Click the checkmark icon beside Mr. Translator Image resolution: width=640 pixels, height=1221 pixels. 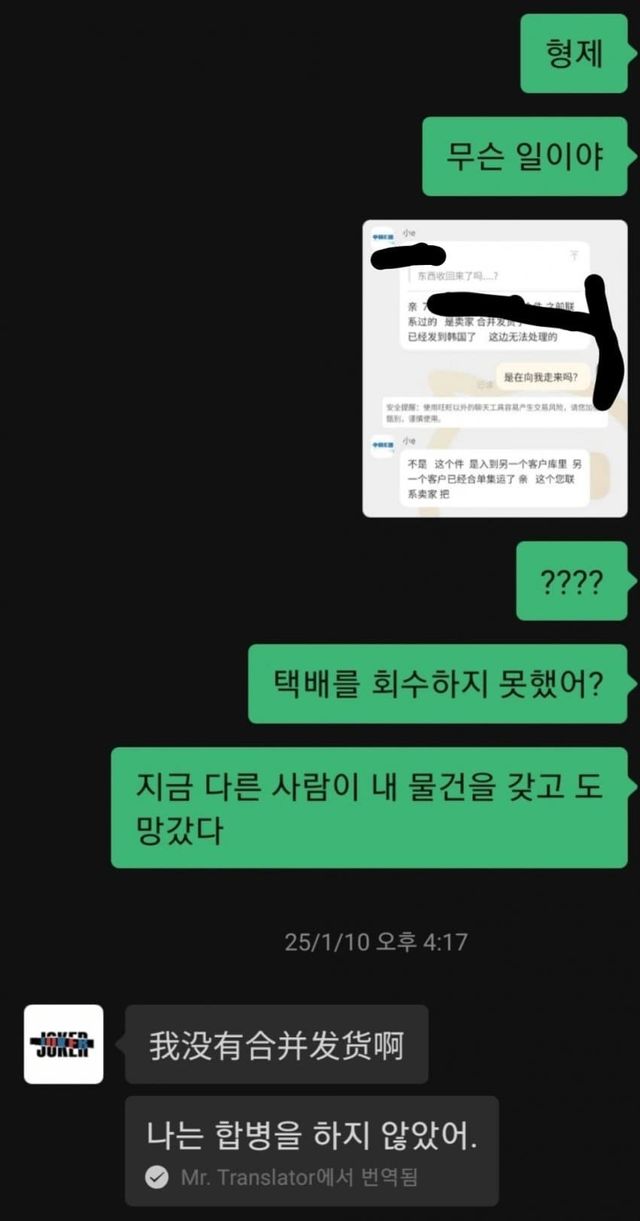[x=156, y=1177]
